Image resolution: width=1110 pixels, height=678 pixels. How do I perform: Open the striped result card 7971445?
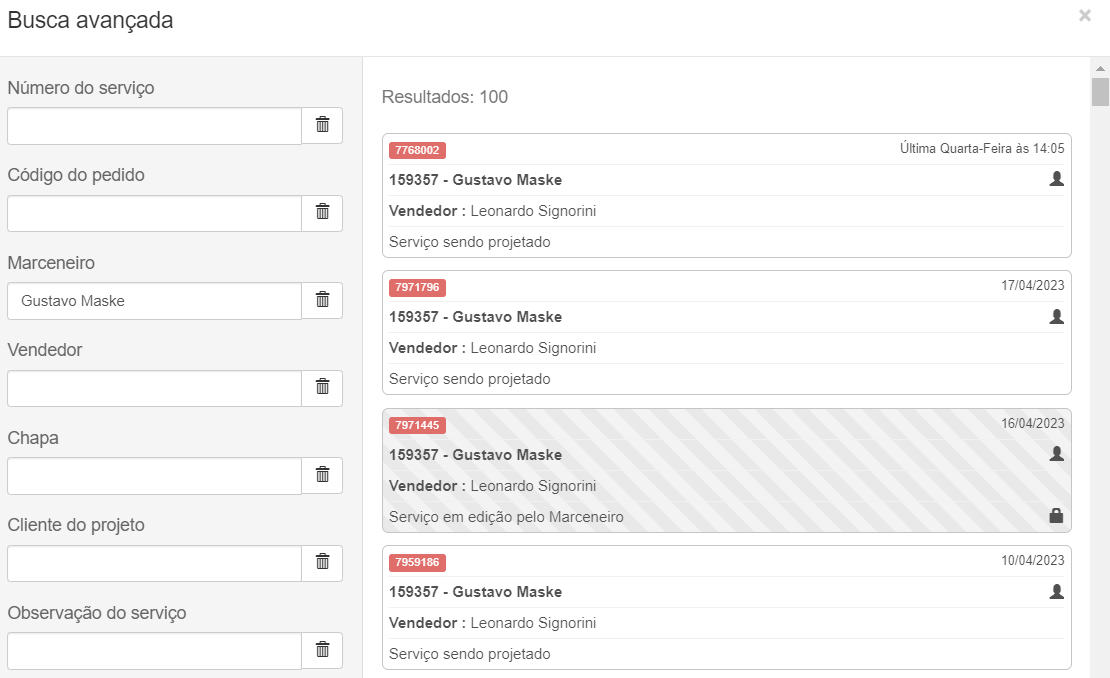(x=726, y=470)
